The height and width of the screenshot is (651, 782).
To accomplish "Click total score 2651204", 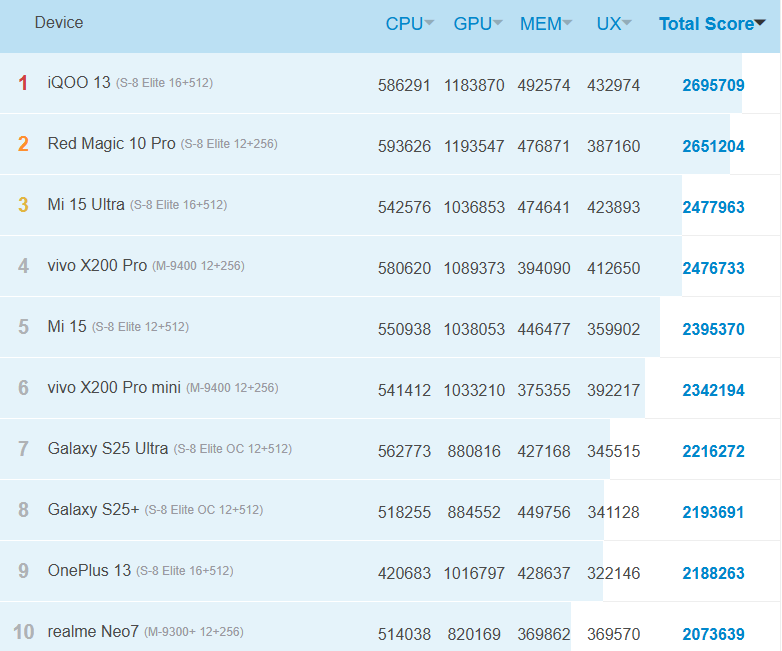I will 713,146.
